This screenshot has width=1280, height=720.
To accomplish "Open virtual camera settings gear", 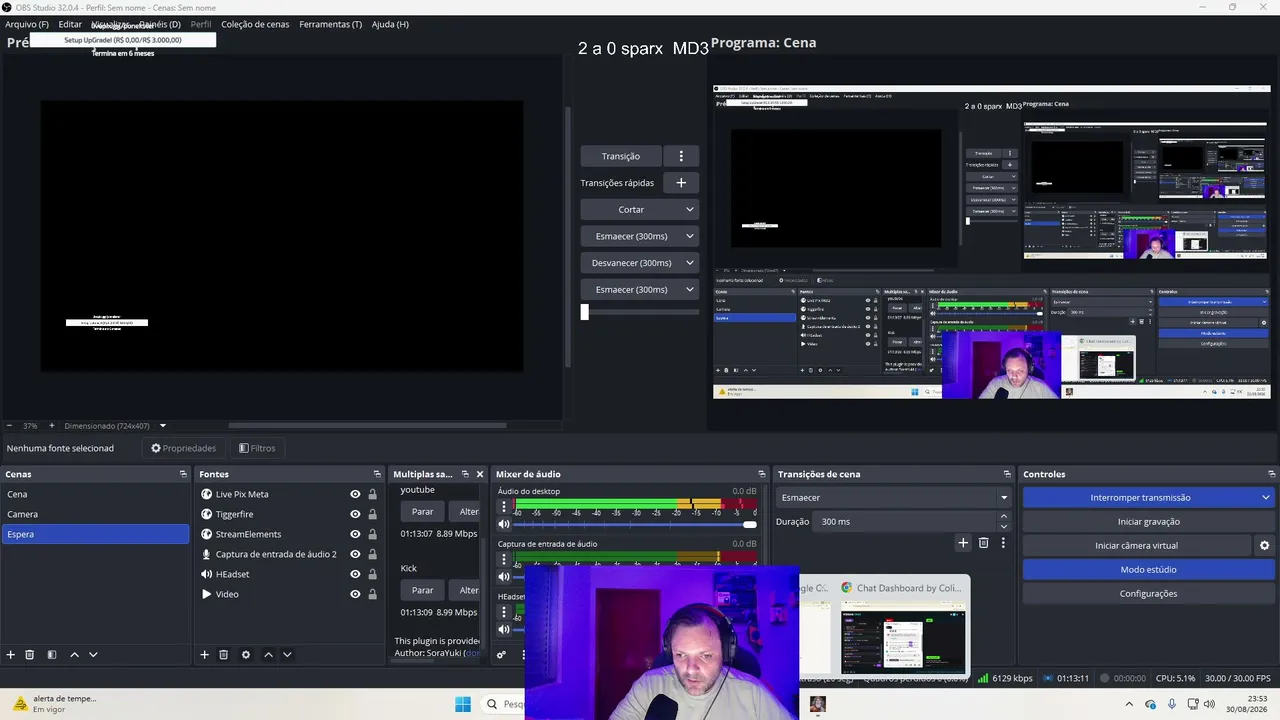I will (x=1264, y=546).
